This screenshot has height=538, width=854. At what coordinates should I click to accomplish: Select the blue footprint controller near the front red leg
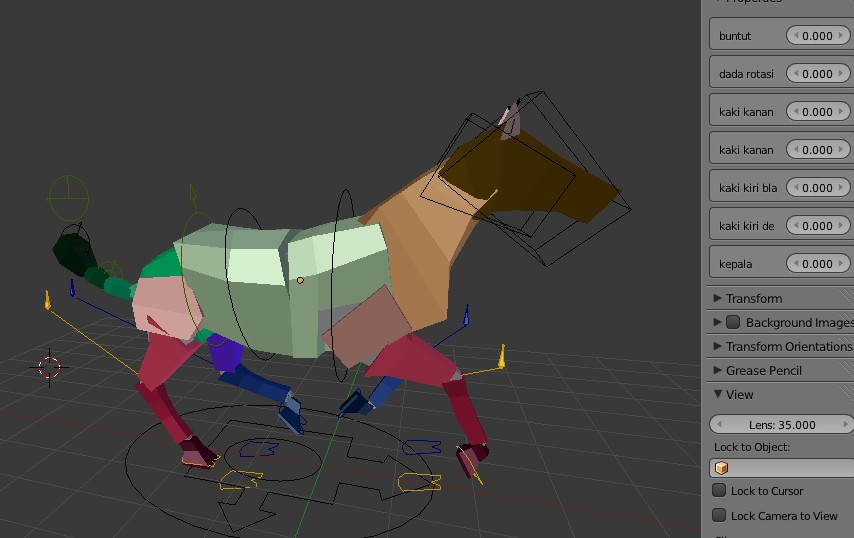coord(422,447)
